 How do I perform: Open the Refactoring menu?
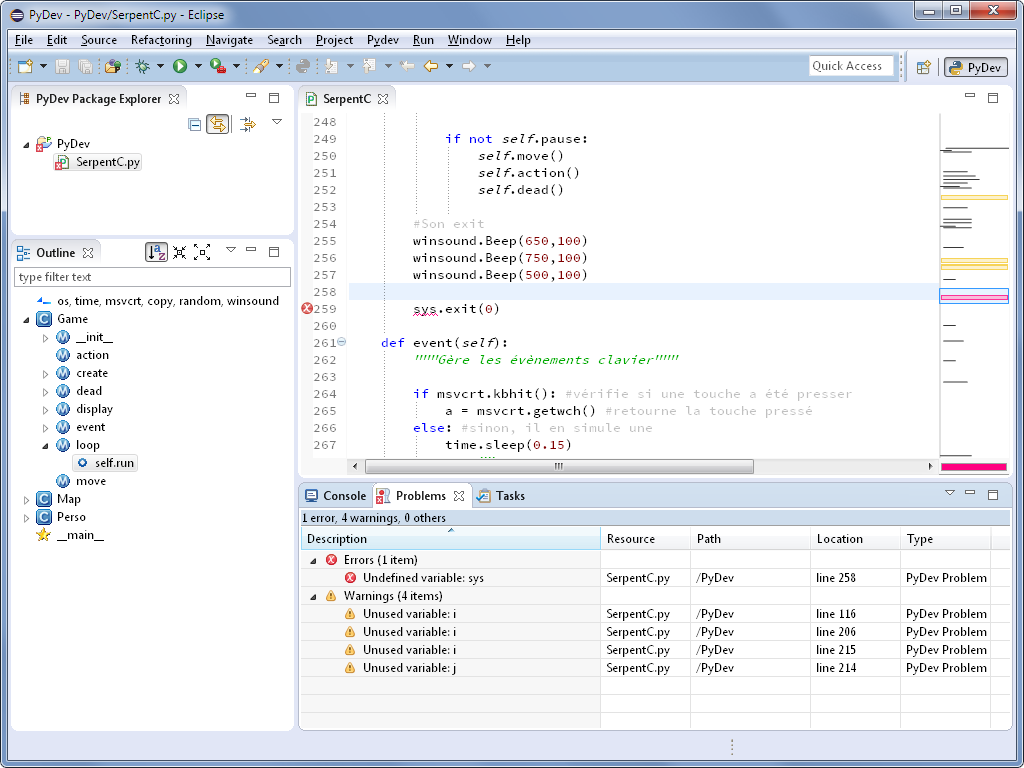pos(161,40)
